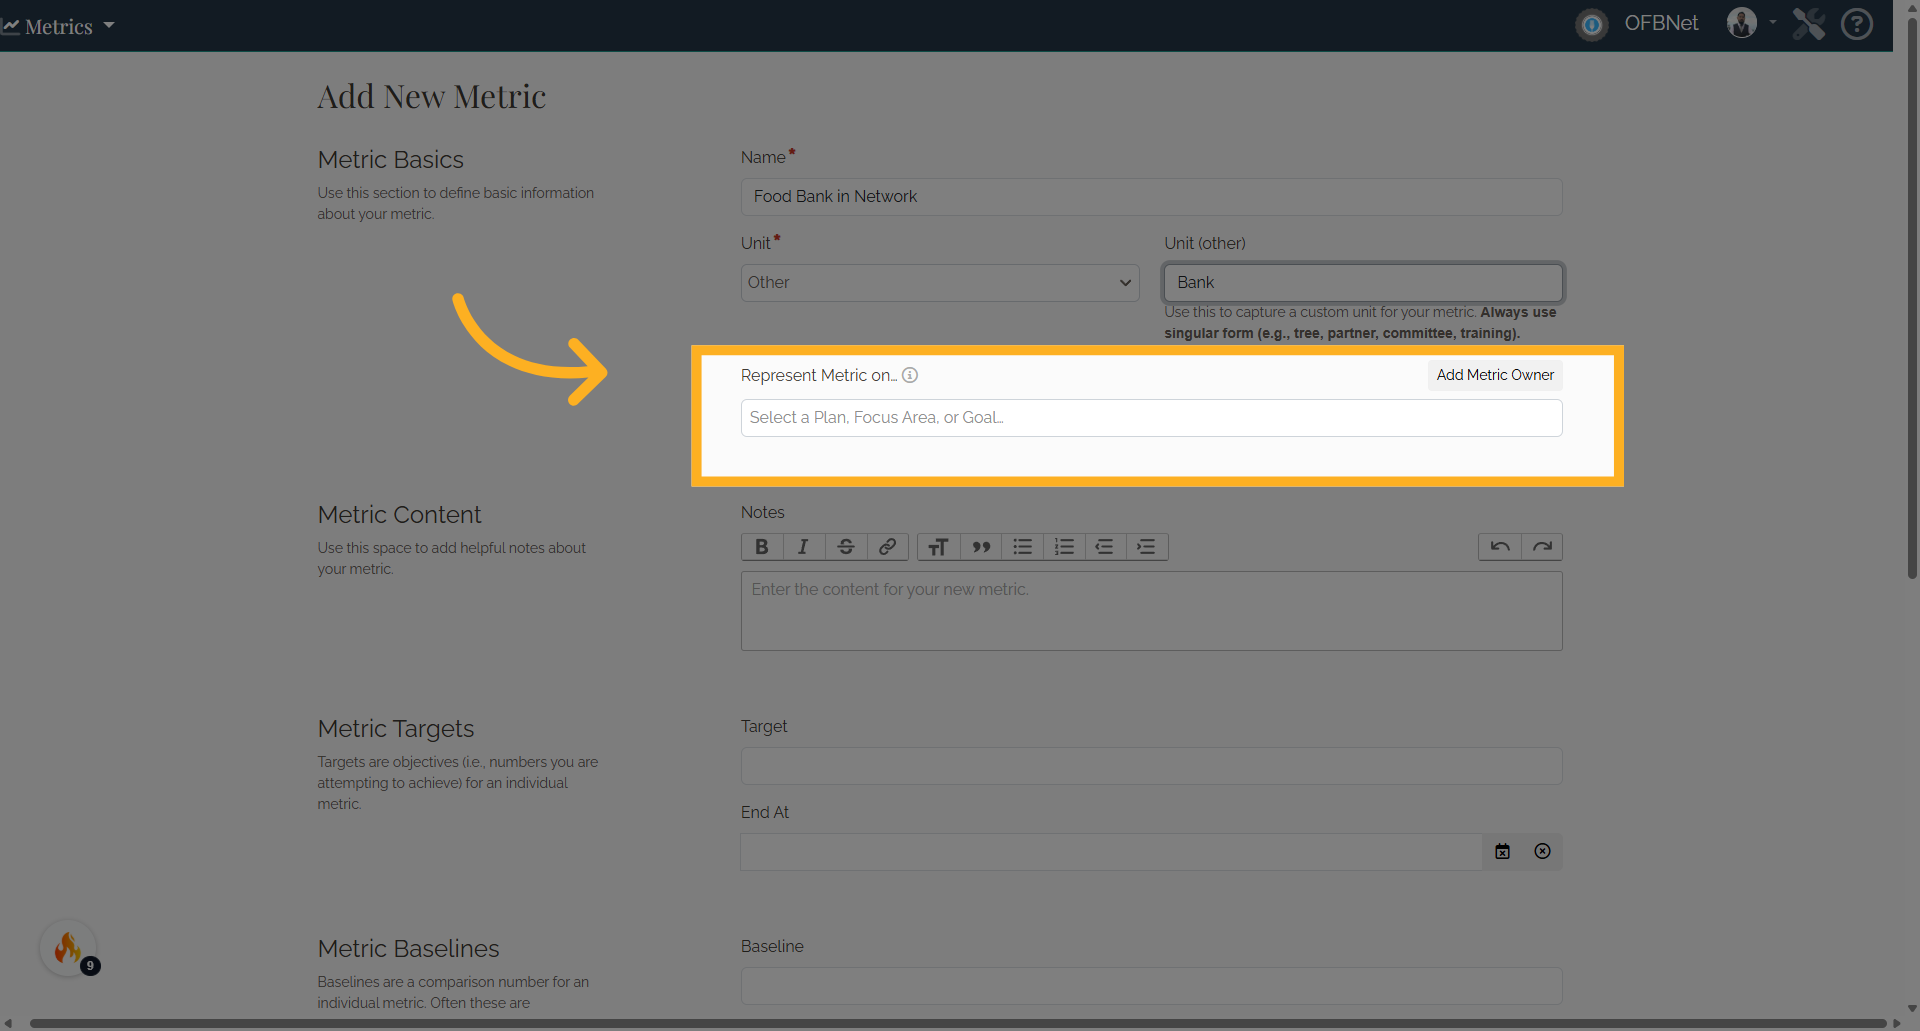Click the Baseline input field
This screenshot has height=1031, width=1920.
pyautogui.click(x=1151, y=986)
